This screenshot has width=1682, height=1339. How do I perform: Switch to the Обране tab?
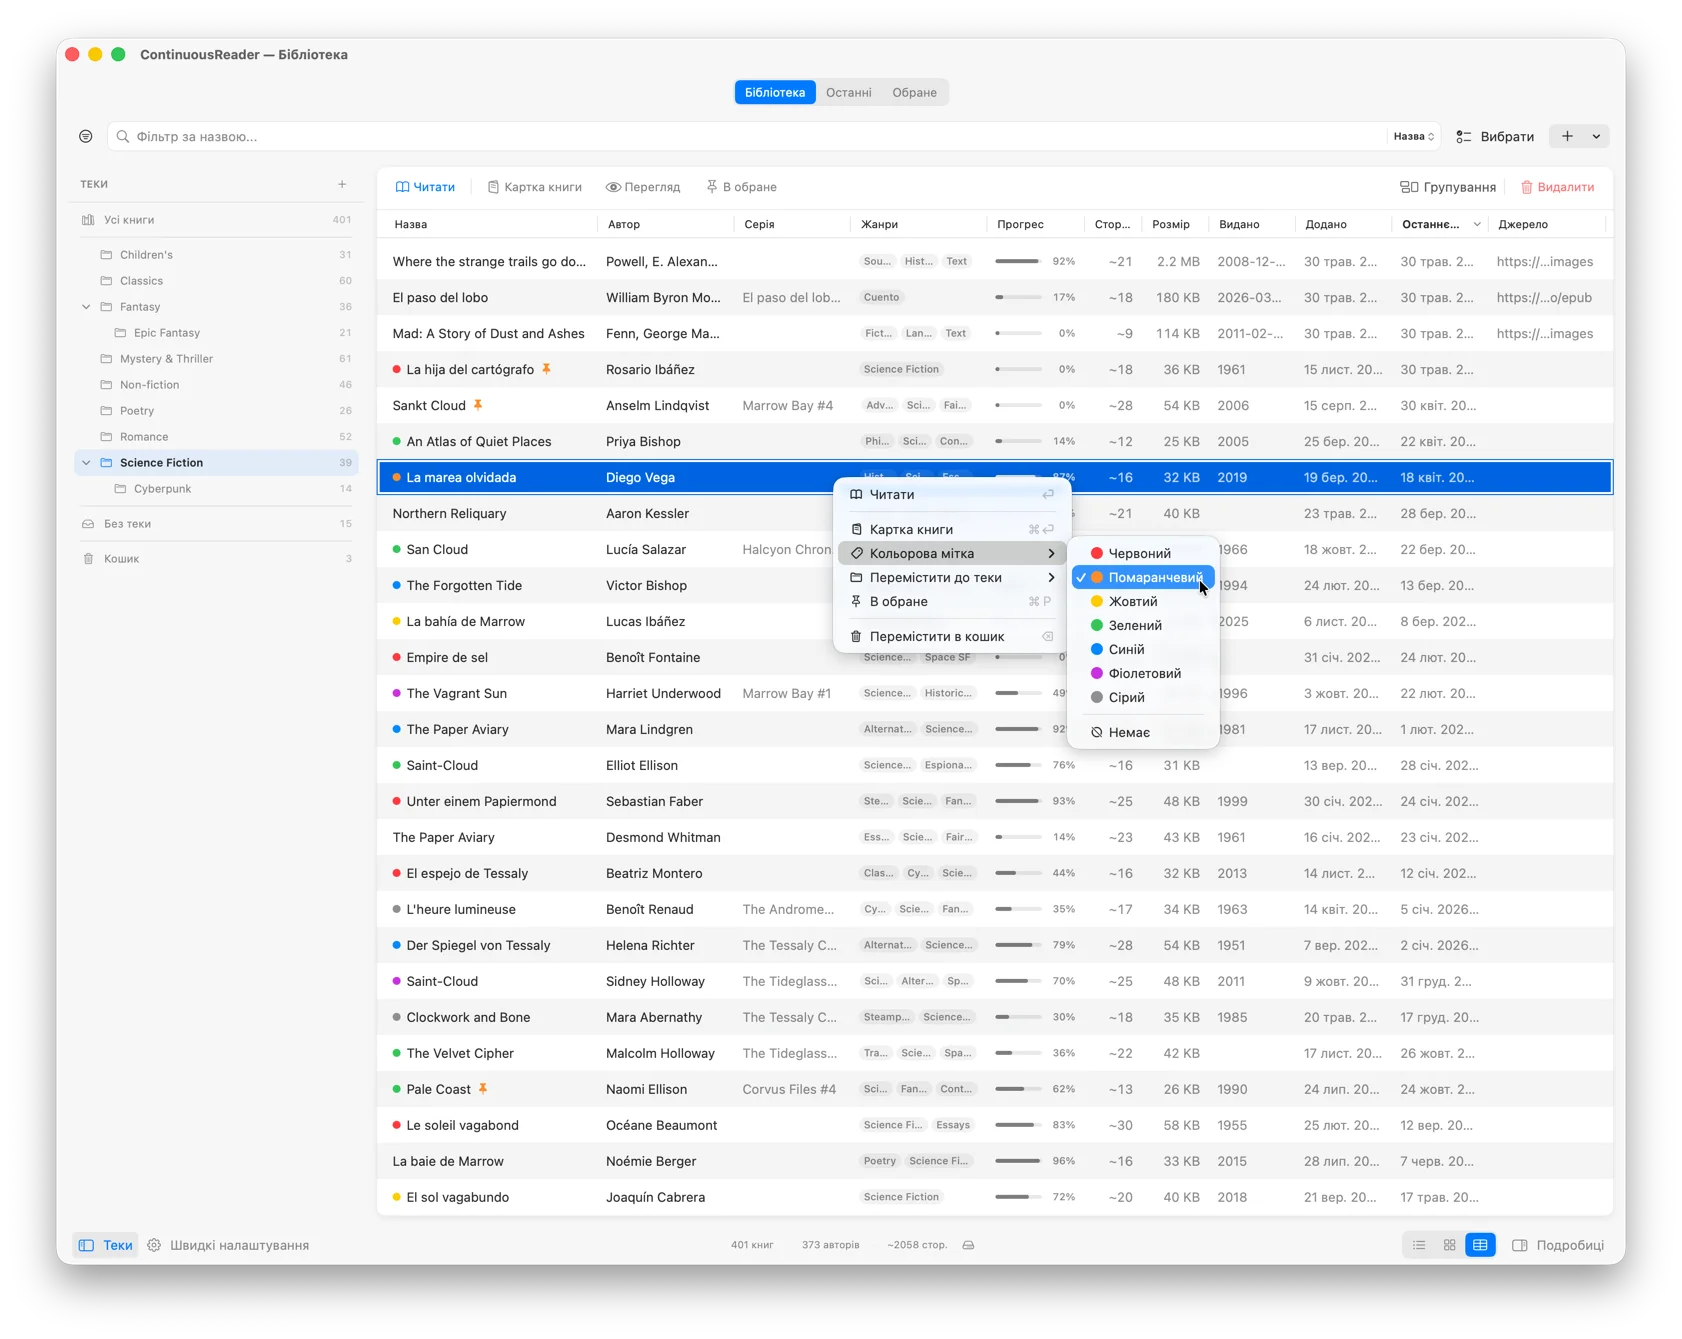point(914,92)
